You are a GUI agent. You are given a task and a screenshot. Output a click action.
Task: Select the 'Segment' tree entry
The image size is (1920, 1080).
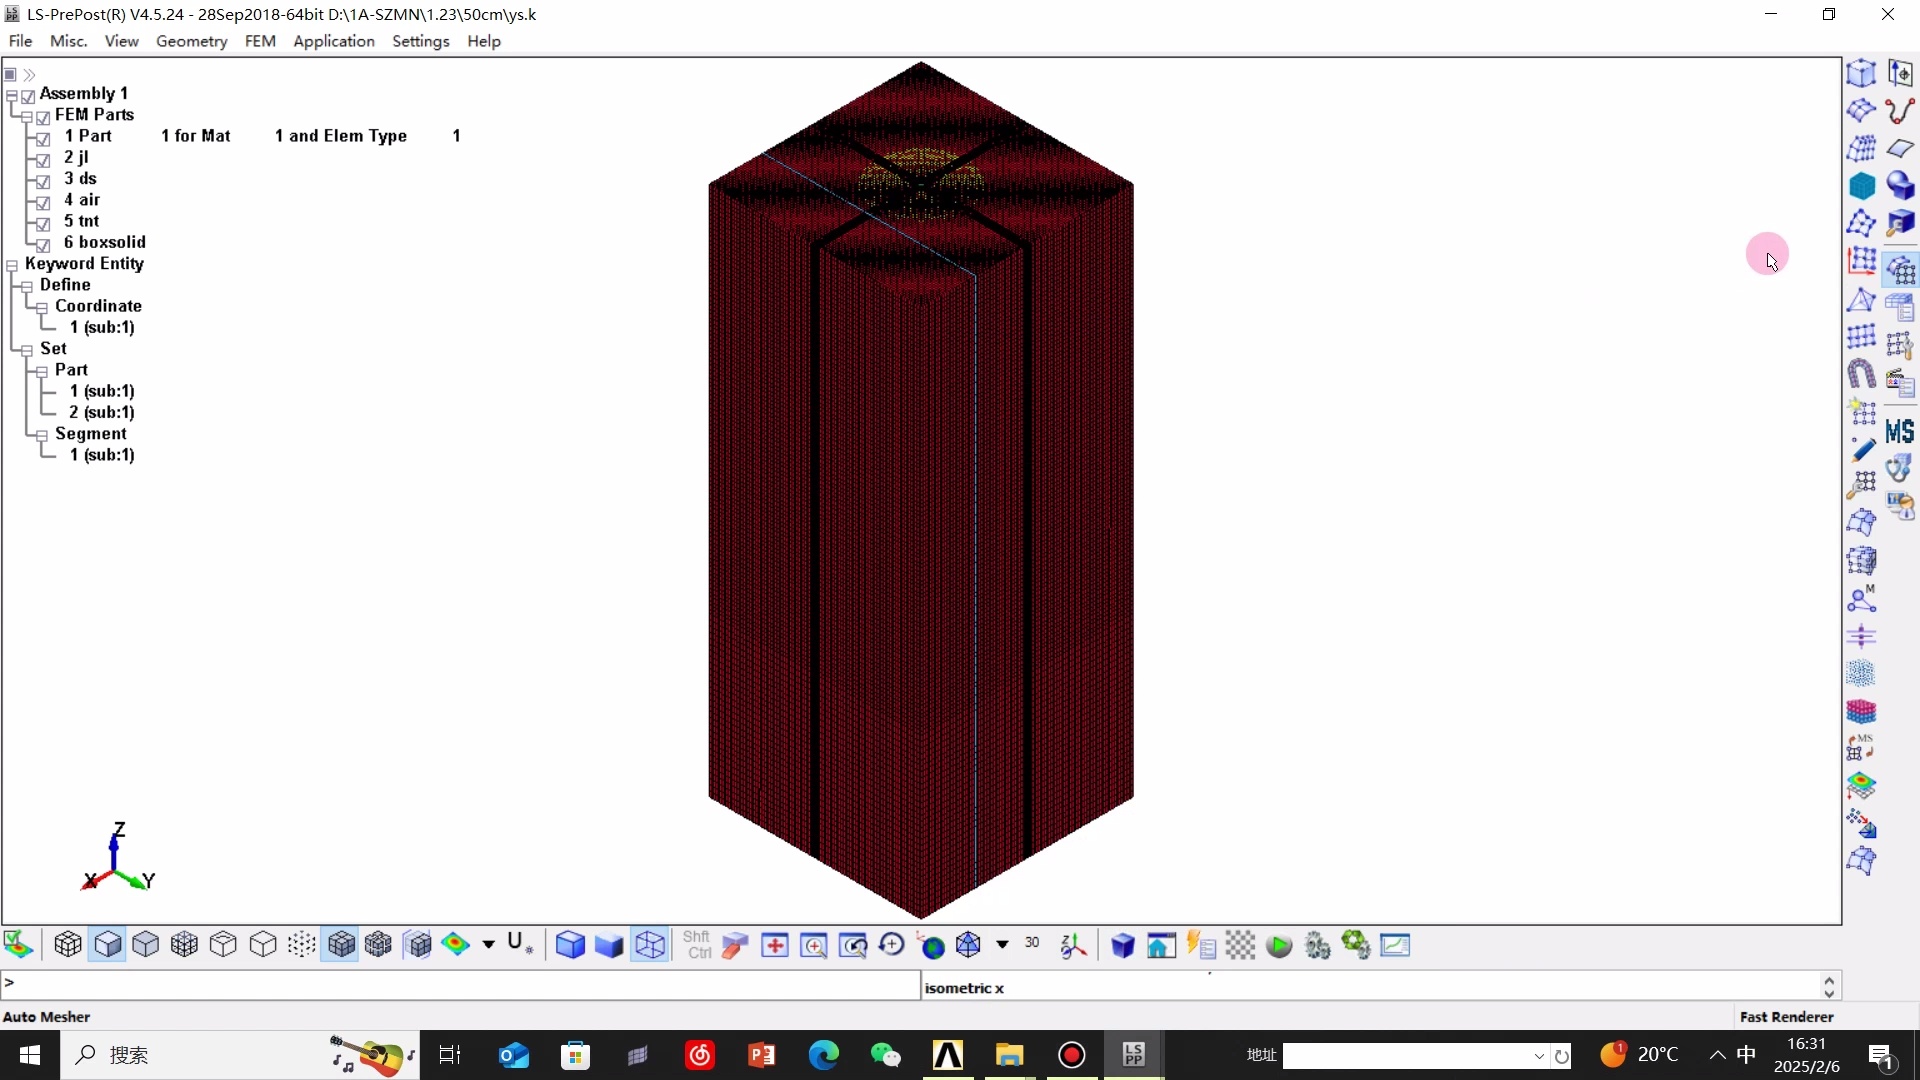[x=90, y=433]
